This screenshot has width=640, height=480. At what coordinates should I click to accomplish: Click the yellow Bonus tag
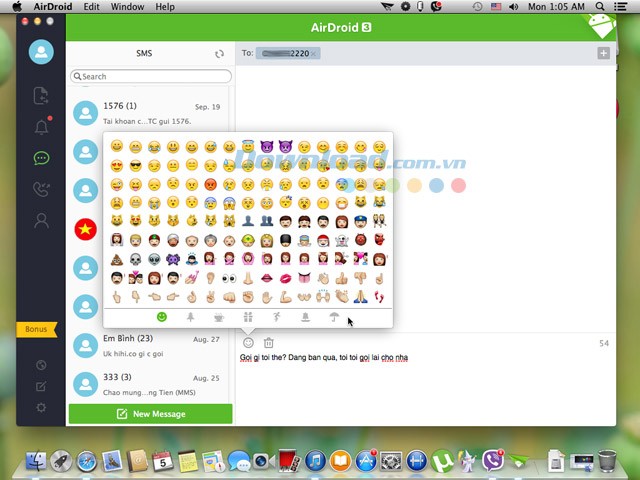[36, 329]
